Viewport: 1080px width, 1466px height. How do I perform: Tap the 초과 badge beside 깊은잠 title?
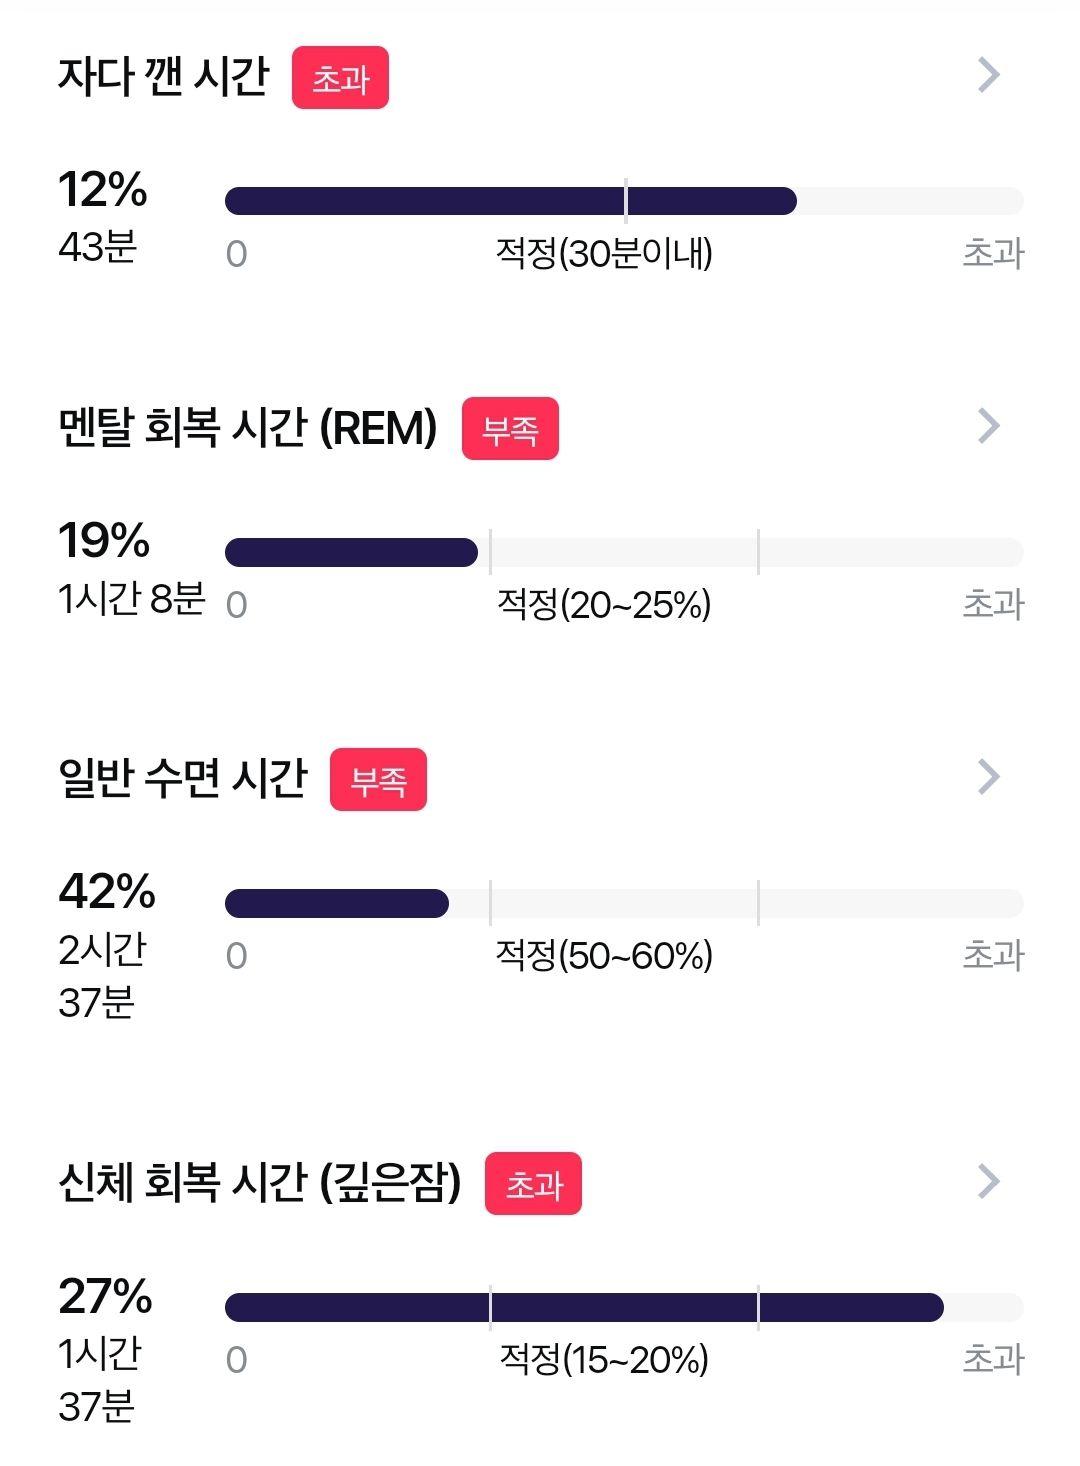point(533,1184)
